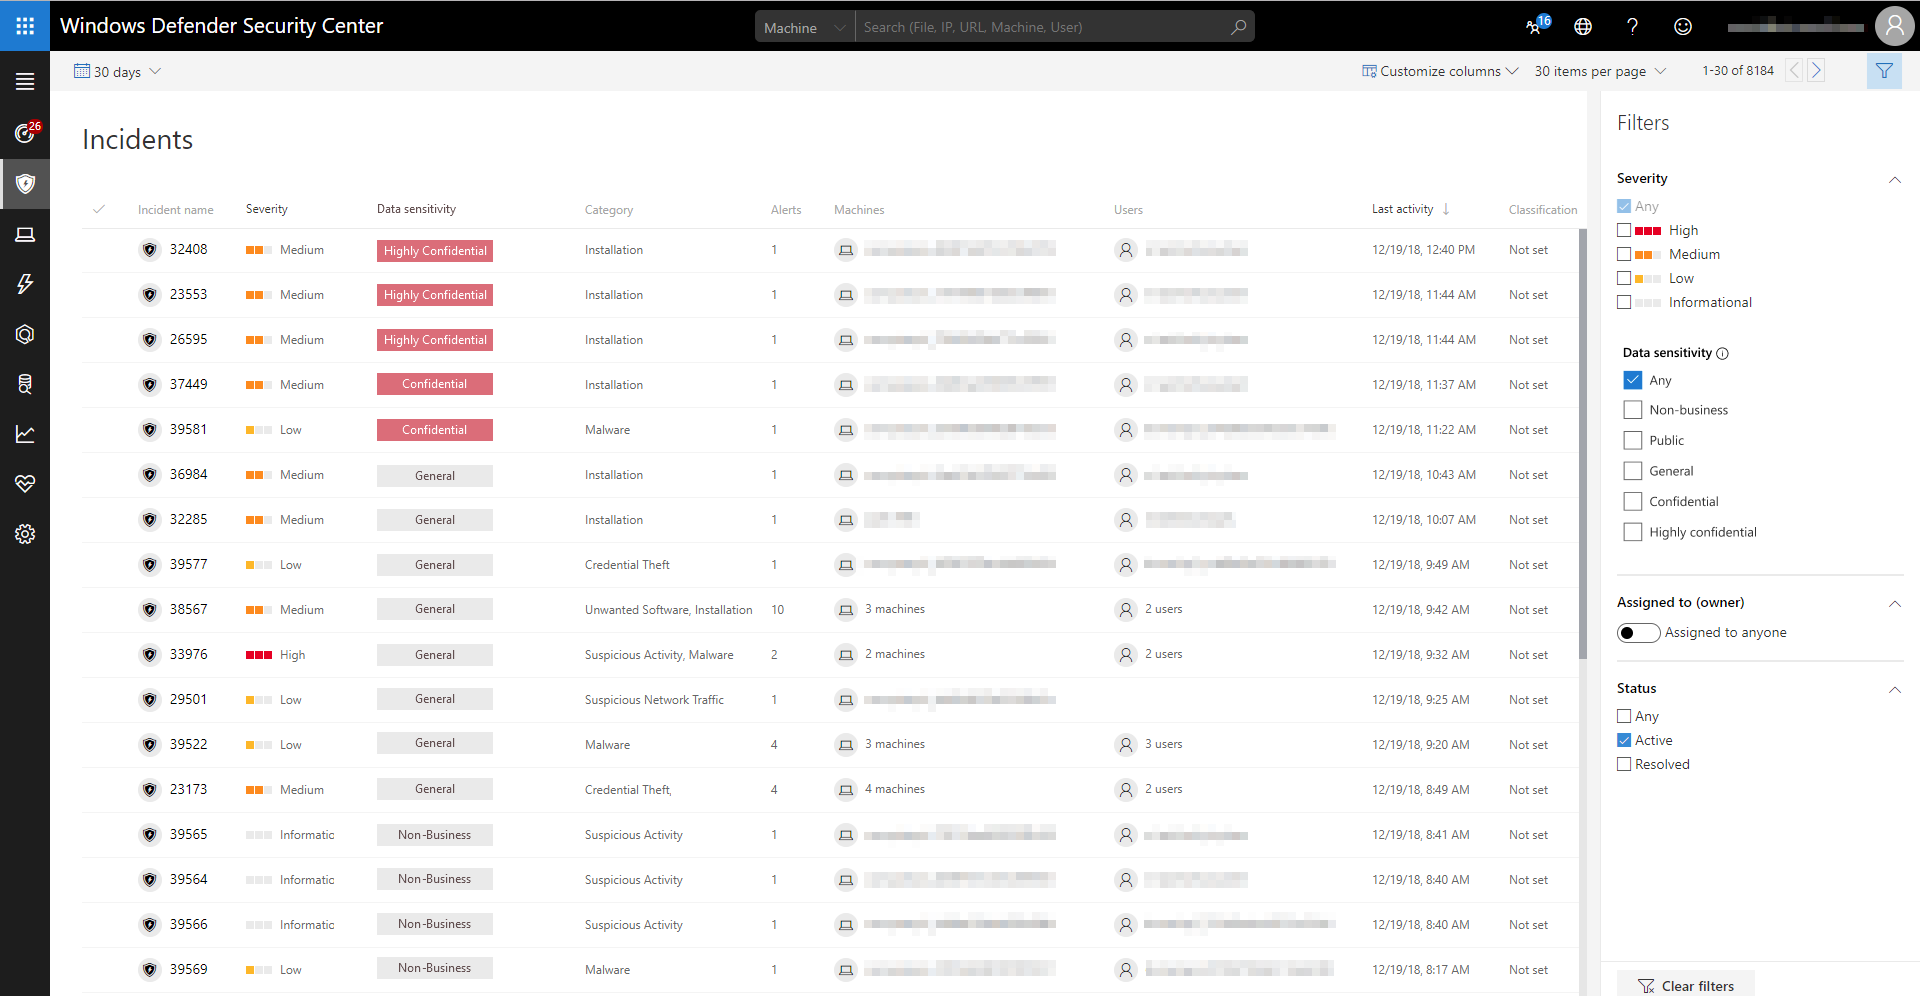The height and width of the screenshot is (996, 1920).
Task: Open Settings via the gear icon
Action: (25, 534)
